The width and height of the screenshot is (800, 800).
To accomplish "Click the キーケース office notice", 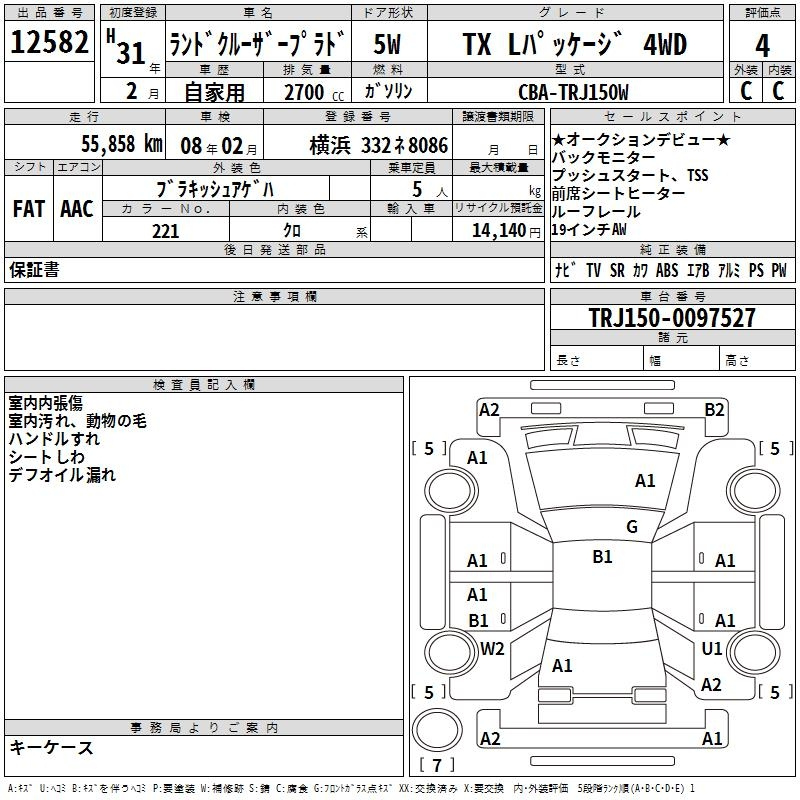I will coord(51,747).
